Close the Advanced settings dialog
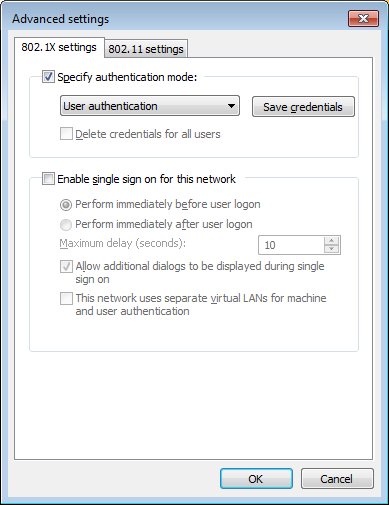 coord(363,18)
